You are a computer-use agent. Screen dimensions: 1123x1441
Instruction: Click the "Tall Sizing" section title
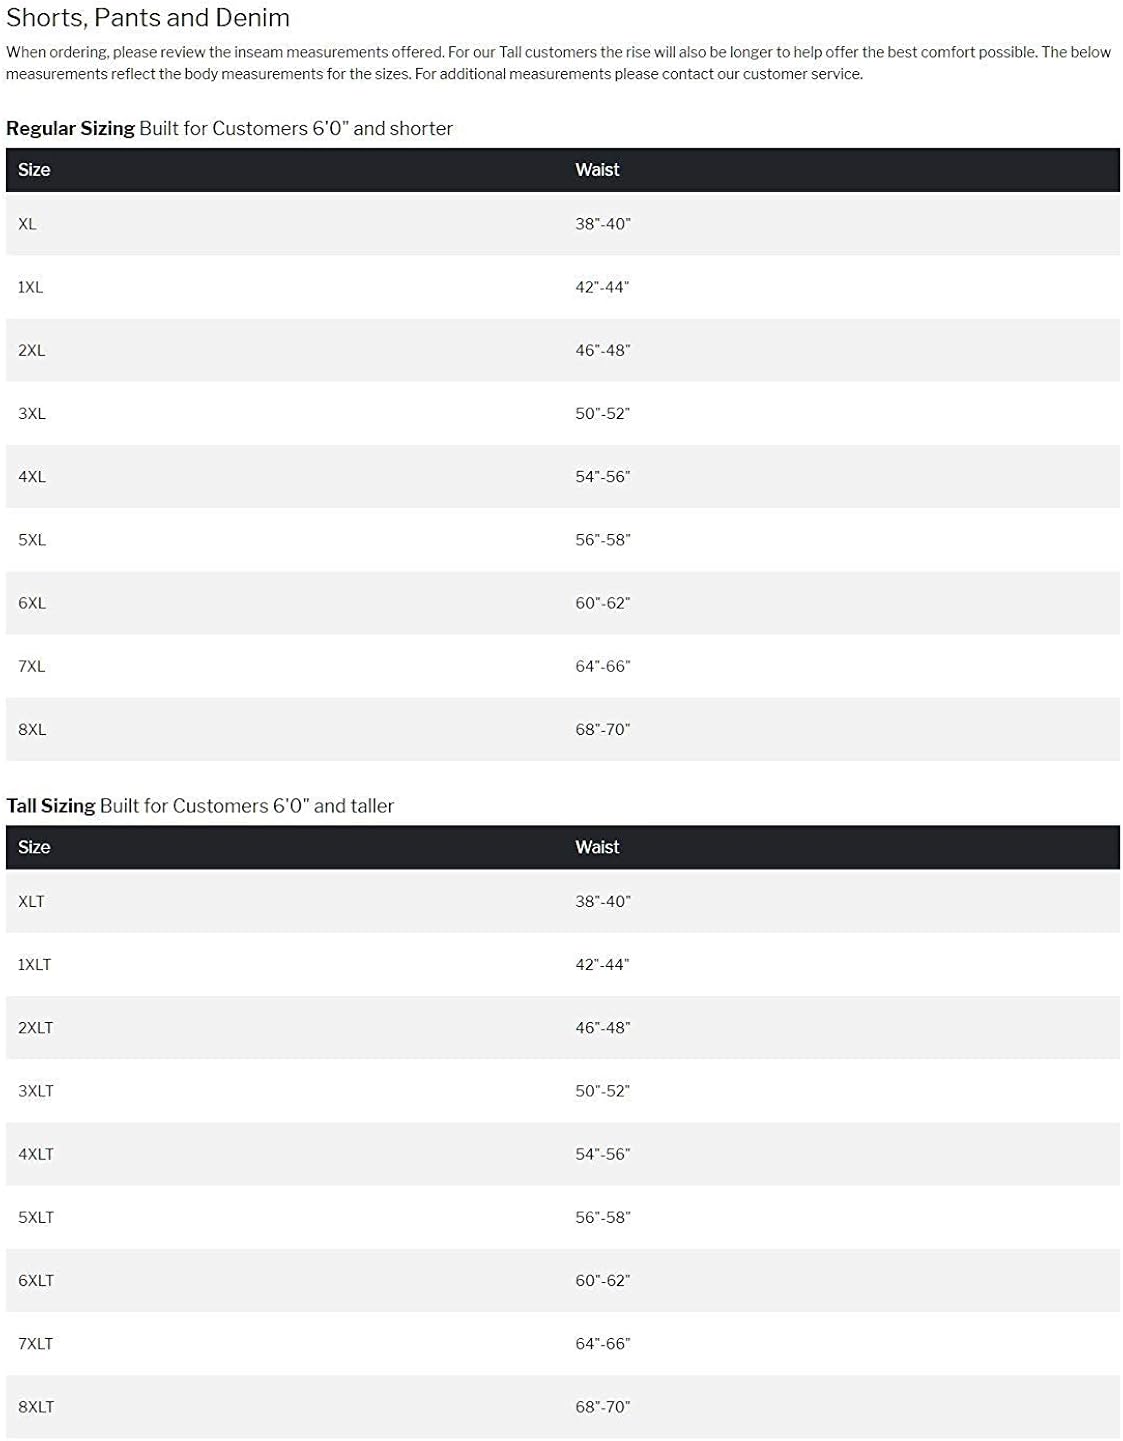click(51, 806)
